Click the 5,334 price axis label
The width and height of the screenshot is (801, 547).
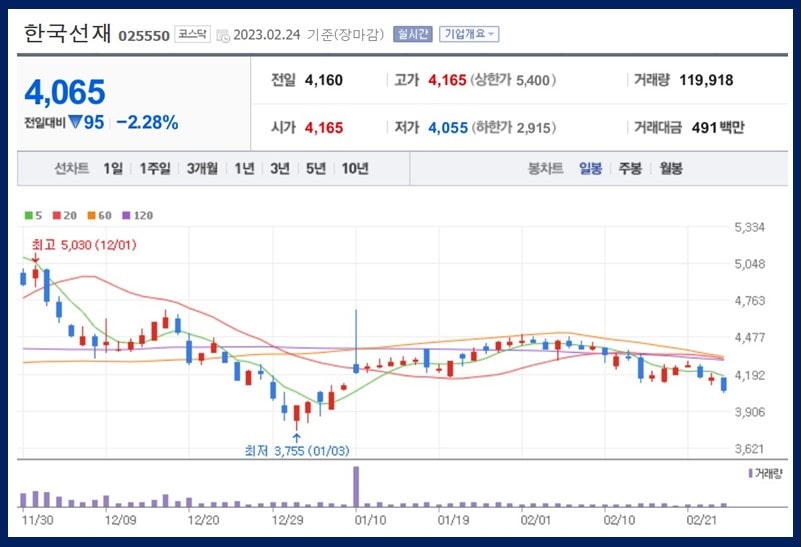coord(749,228)
